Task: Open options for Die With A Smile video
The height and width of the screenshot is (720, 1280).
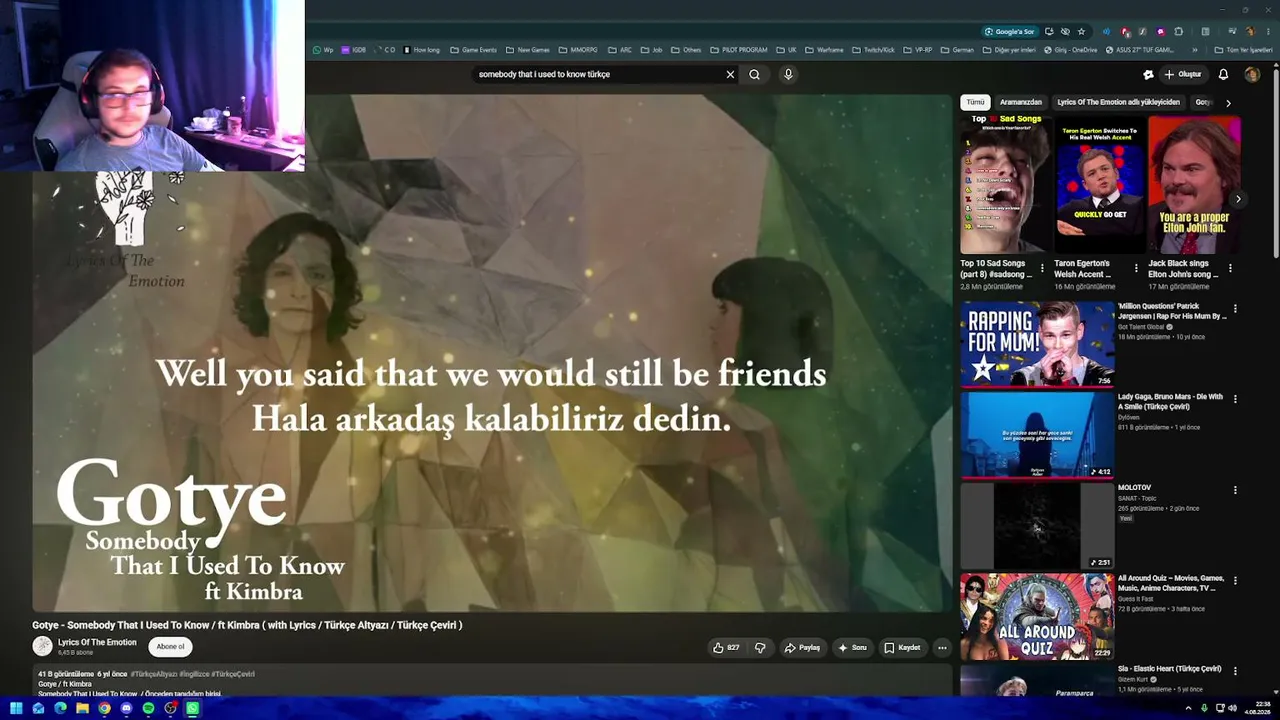Action: tap(1235, 399)
